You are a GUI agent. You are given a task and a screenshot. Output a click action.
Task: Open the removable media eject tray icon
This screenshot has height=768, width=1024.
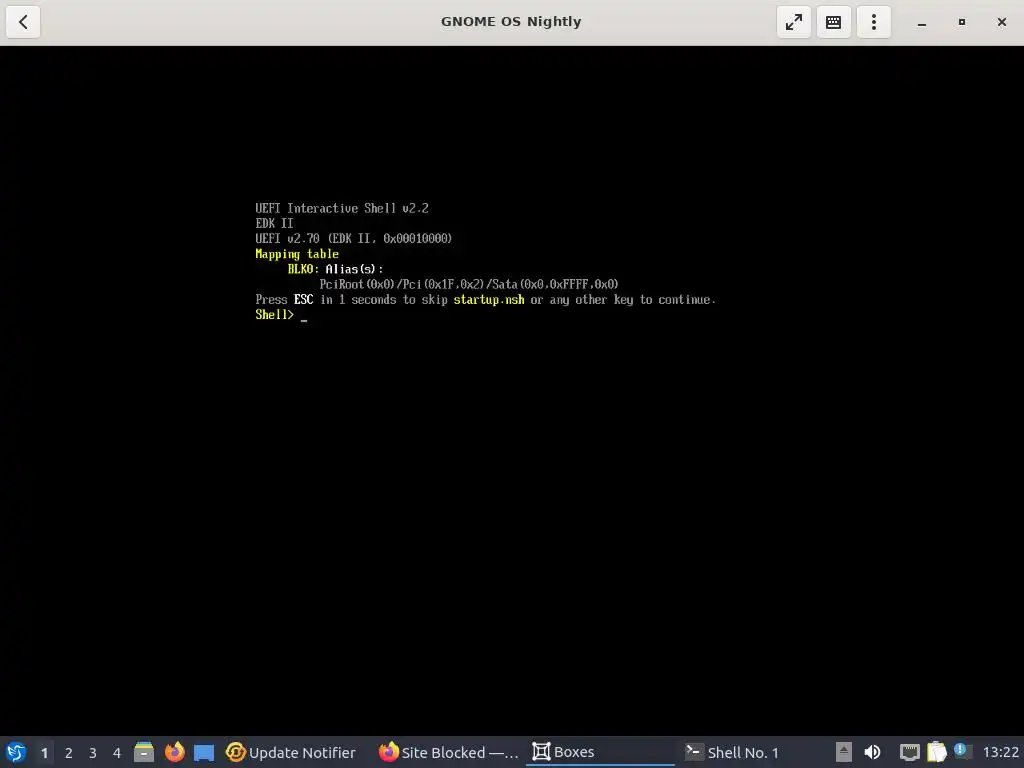coord(844,752)
